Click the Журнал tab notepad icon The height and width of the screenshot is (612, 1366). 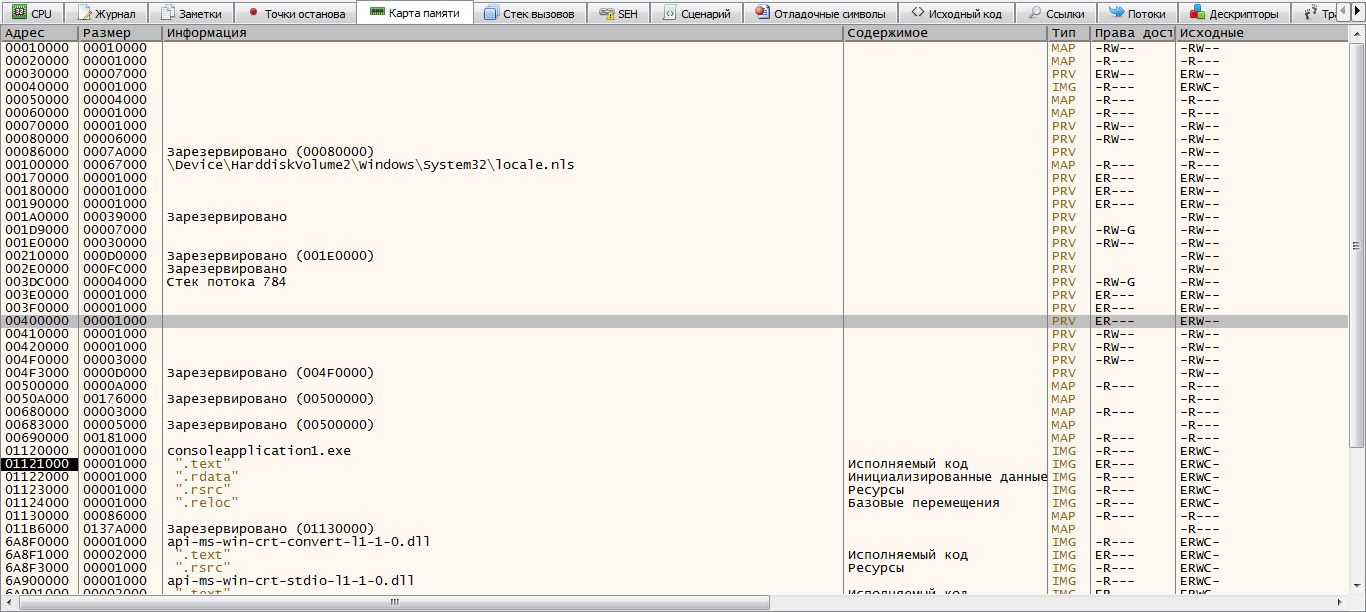85,14
